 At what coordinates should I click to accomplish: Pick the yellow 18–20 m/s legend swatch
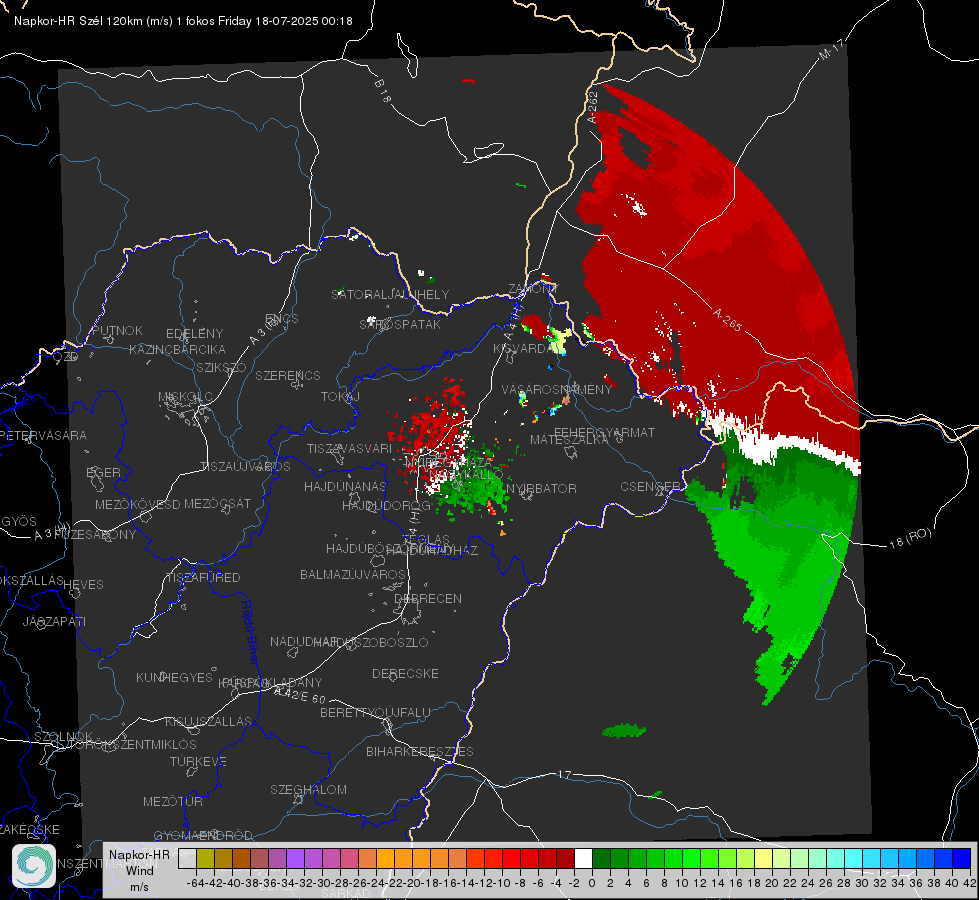(763, 858)
